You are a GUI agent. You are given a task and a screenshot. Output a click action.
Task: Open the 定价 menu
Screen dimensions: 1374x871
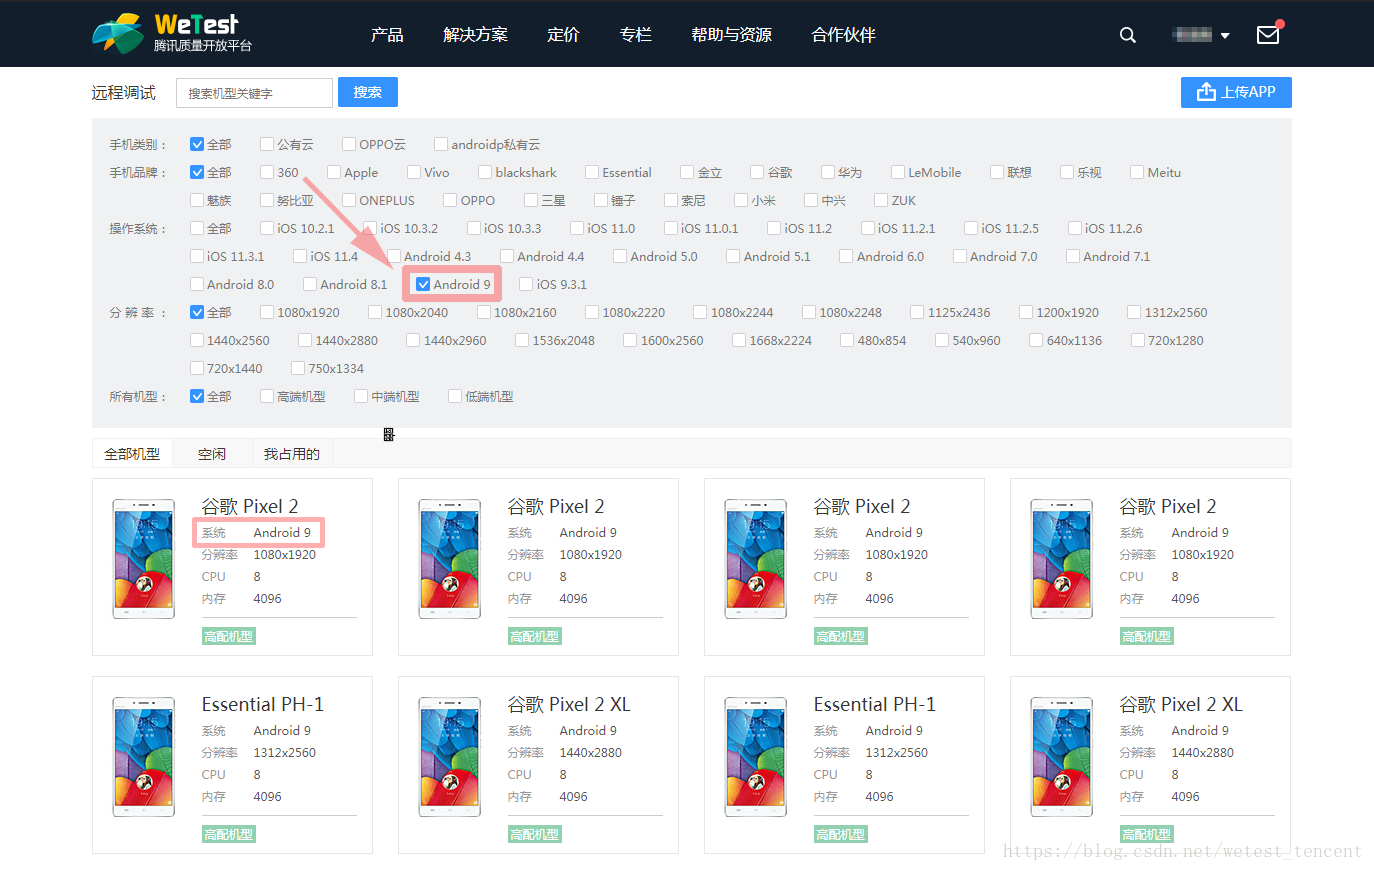pos(563,34)
